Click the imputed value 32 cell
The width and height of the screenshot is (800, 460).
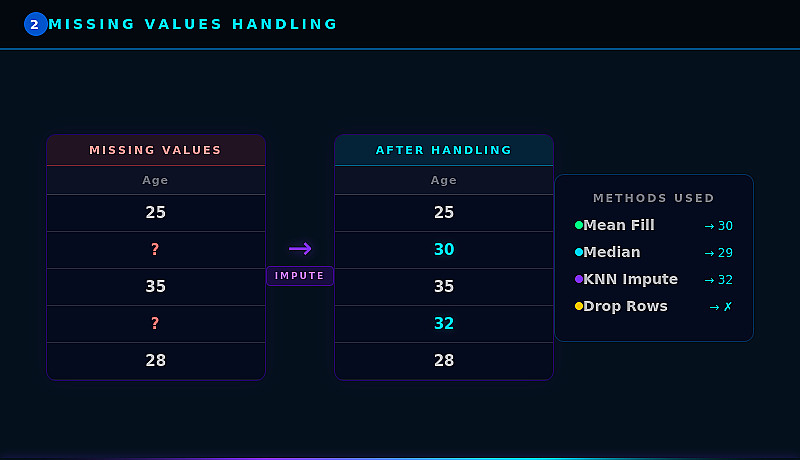coord(443,323)
